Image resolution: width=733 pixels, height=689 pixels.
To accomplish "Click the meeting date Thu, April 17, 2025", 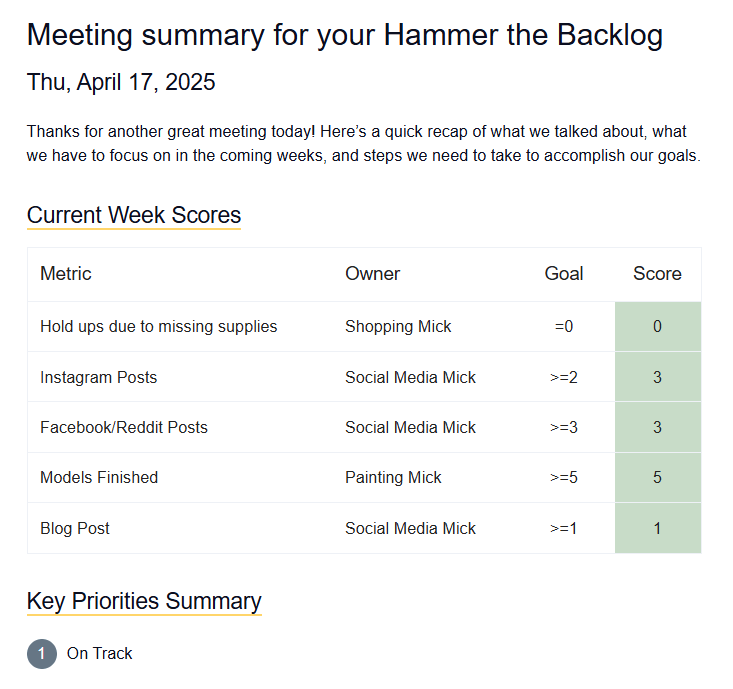I will pos(121,82).
